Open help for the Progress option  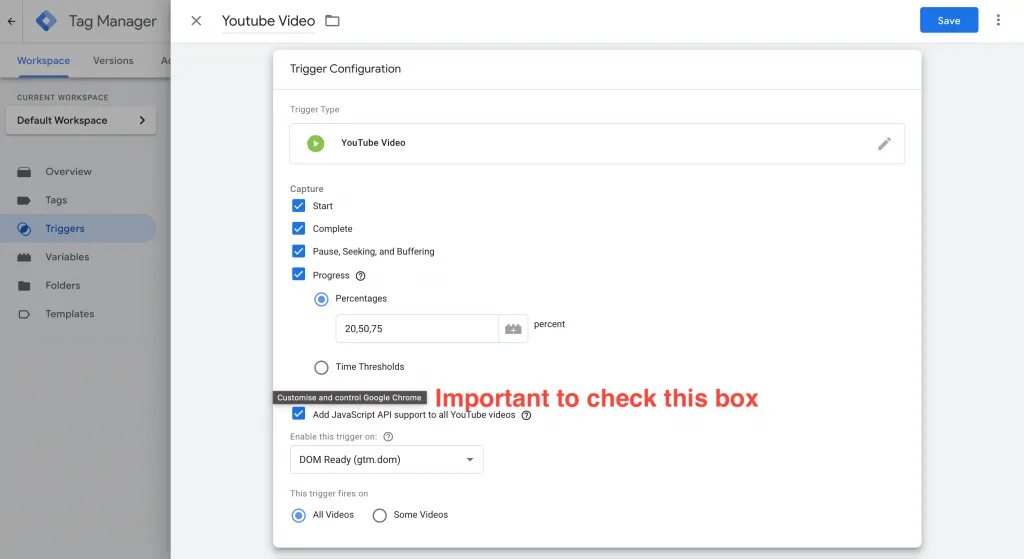pos(360,276)
